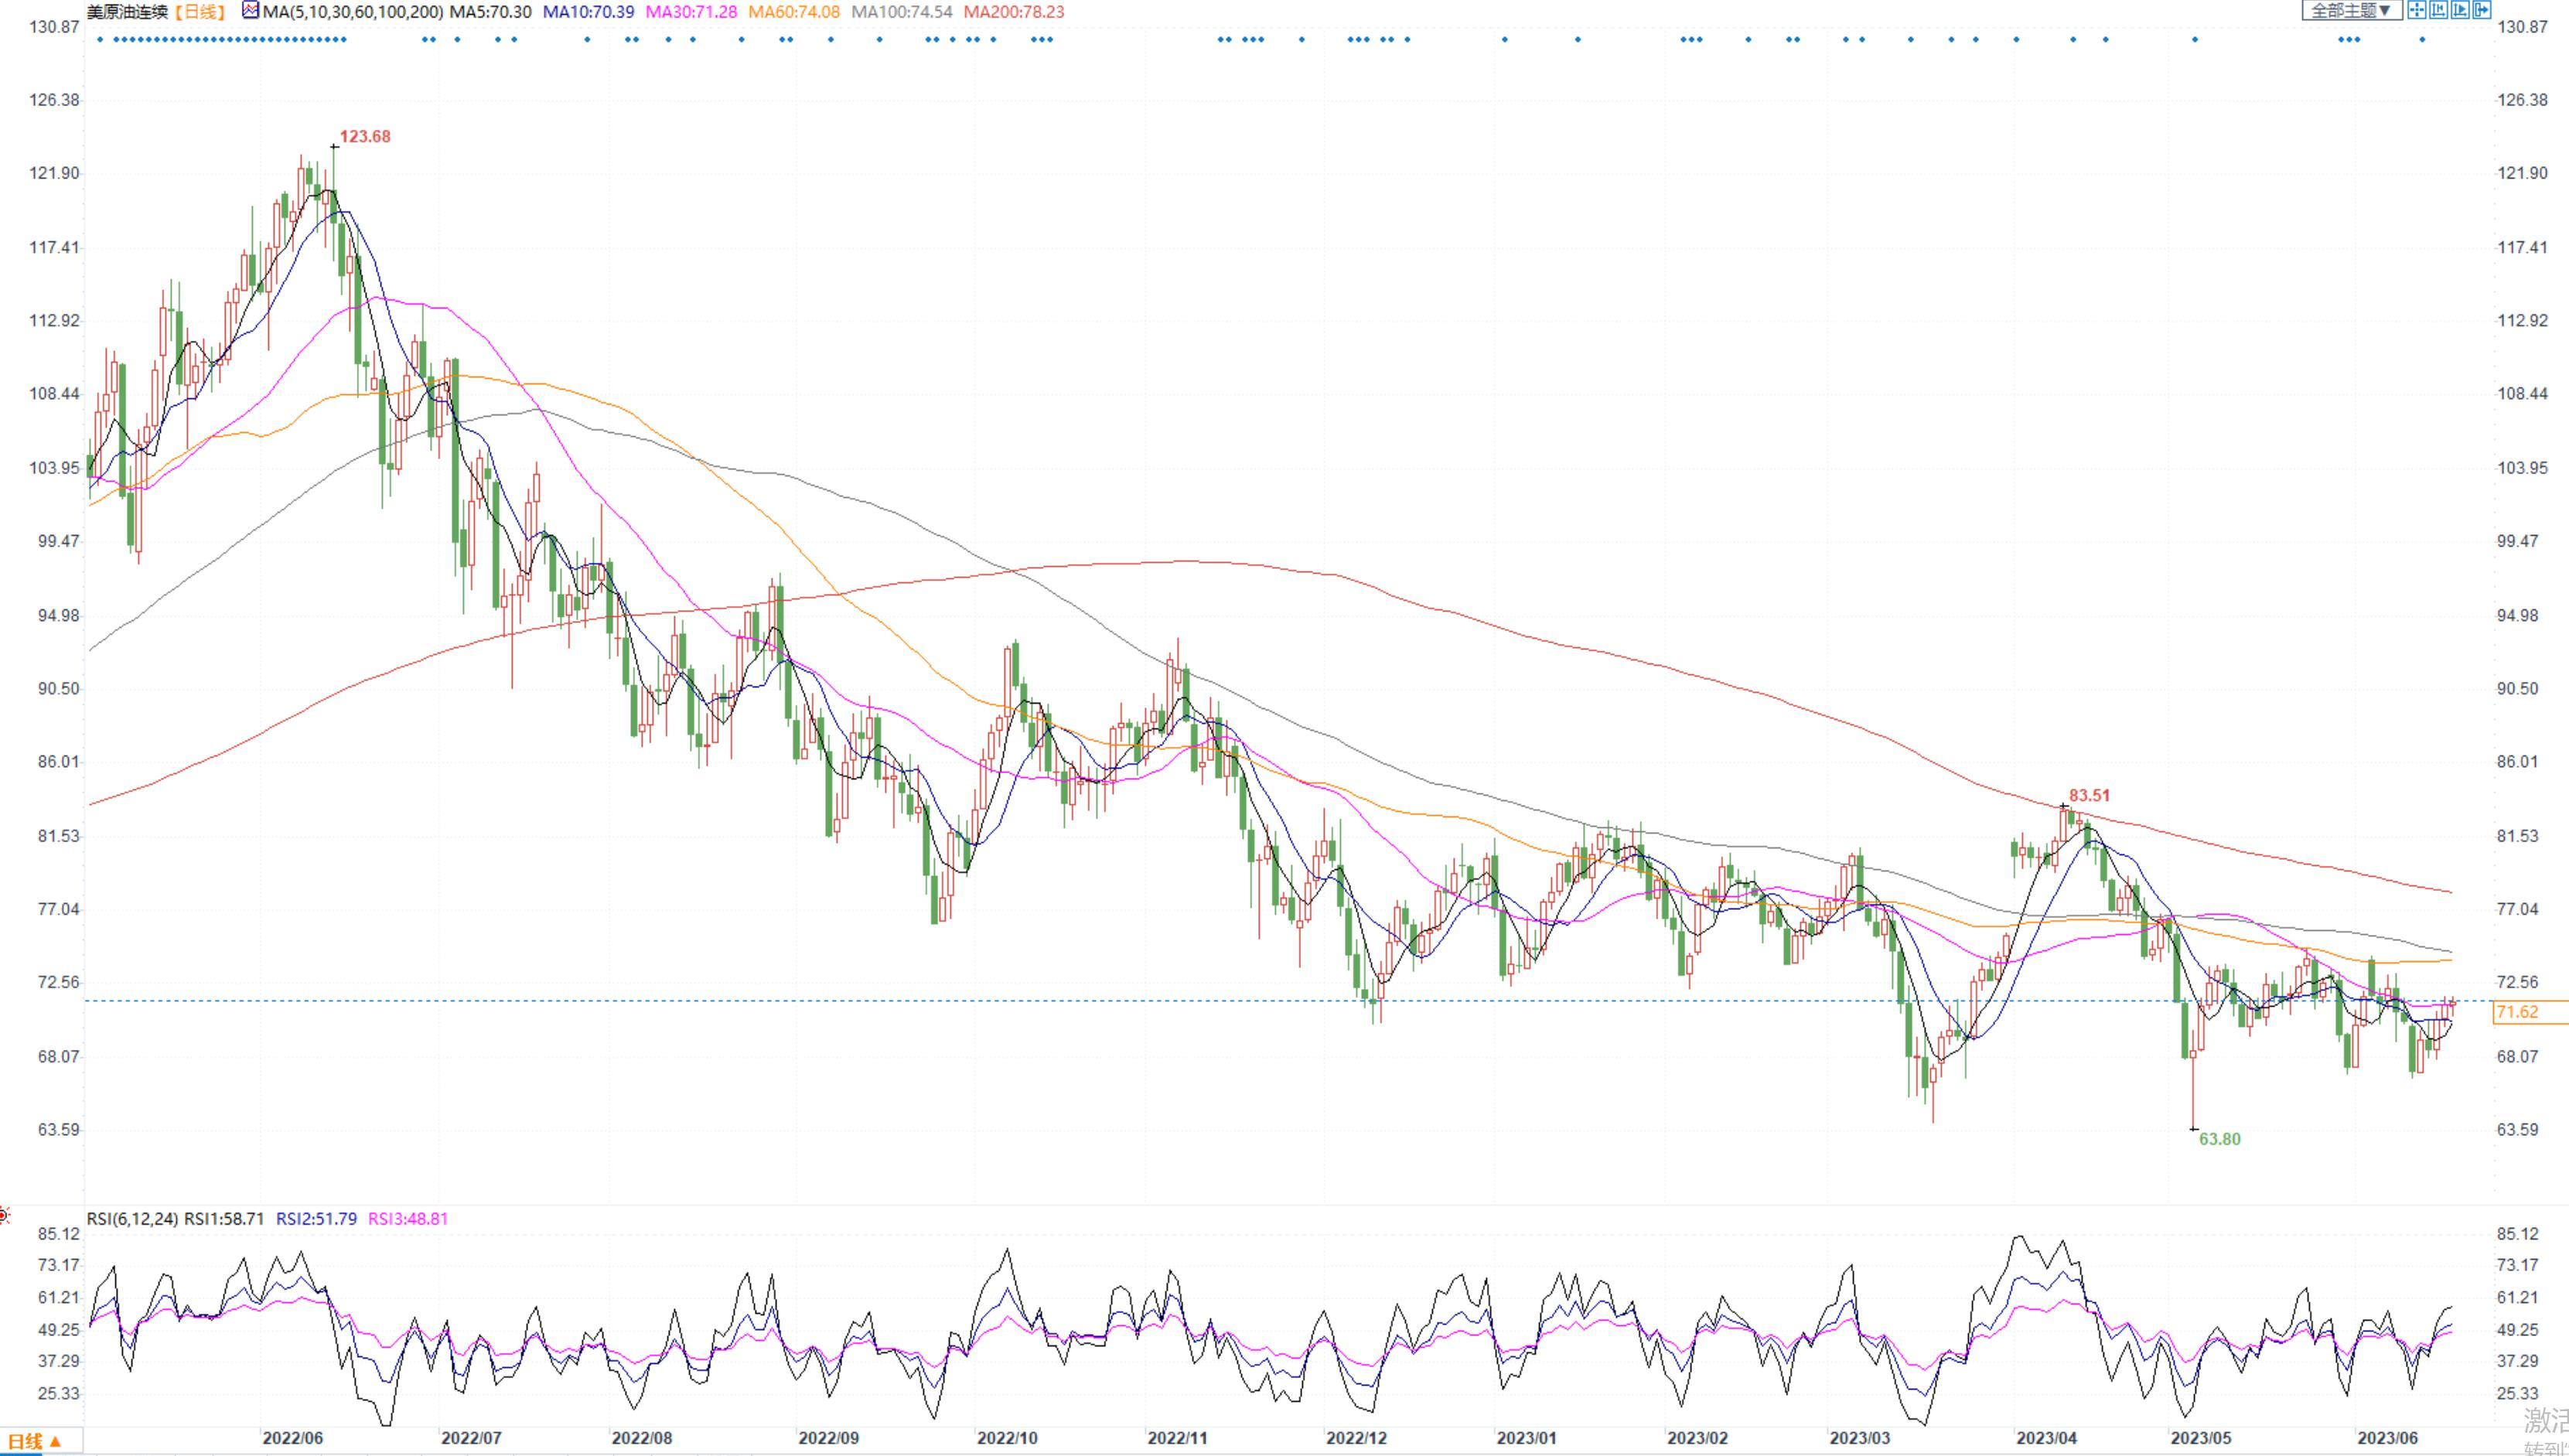Click the crosshair cursor icon
The width and height of the screenshot is (2569, 1456).
pos(2417,10)
